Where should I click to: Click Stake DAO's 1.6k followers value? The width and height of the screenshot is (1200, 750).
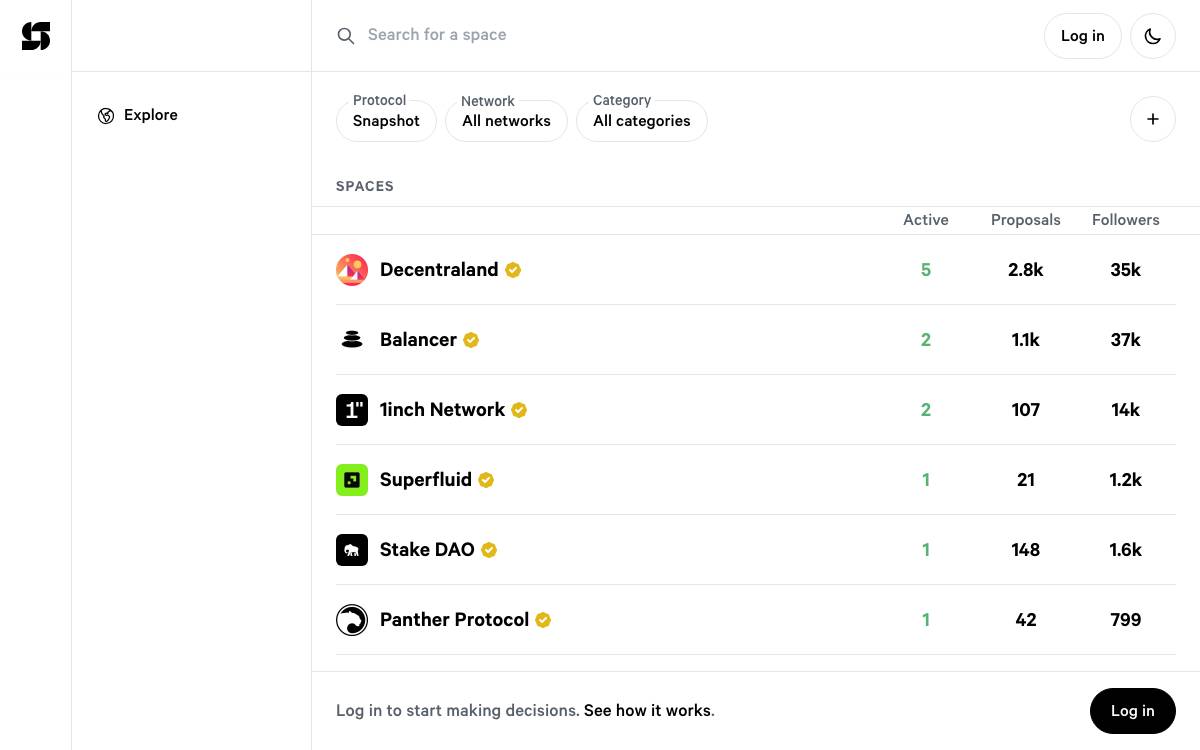click(1126, 550)
